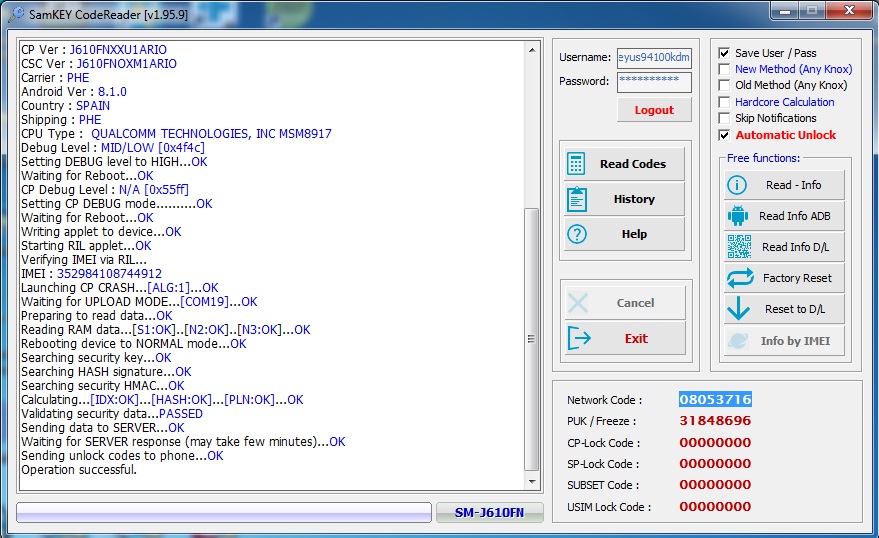Select the Network Code value 08053716
The width and height of the screenshot is (879, 538).
click(715, 399)
